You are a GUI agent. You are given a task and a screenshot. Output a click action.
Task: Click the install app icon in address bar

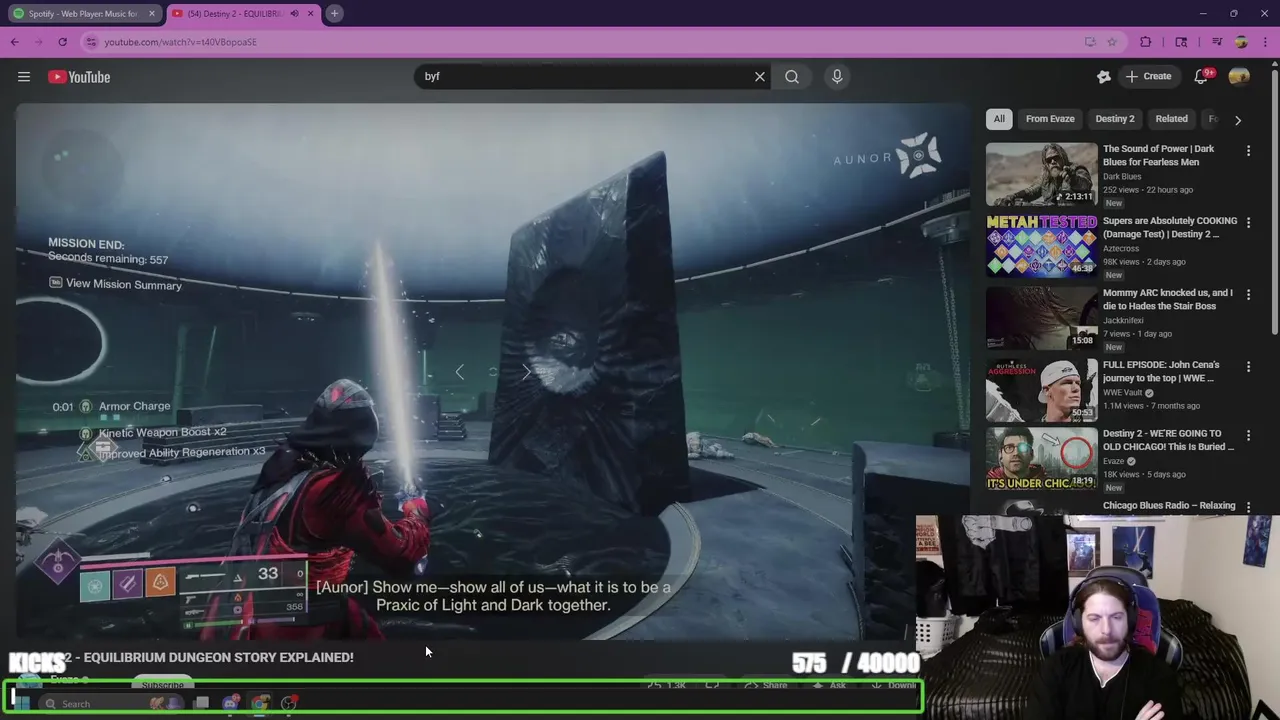tap(1090, 42)
